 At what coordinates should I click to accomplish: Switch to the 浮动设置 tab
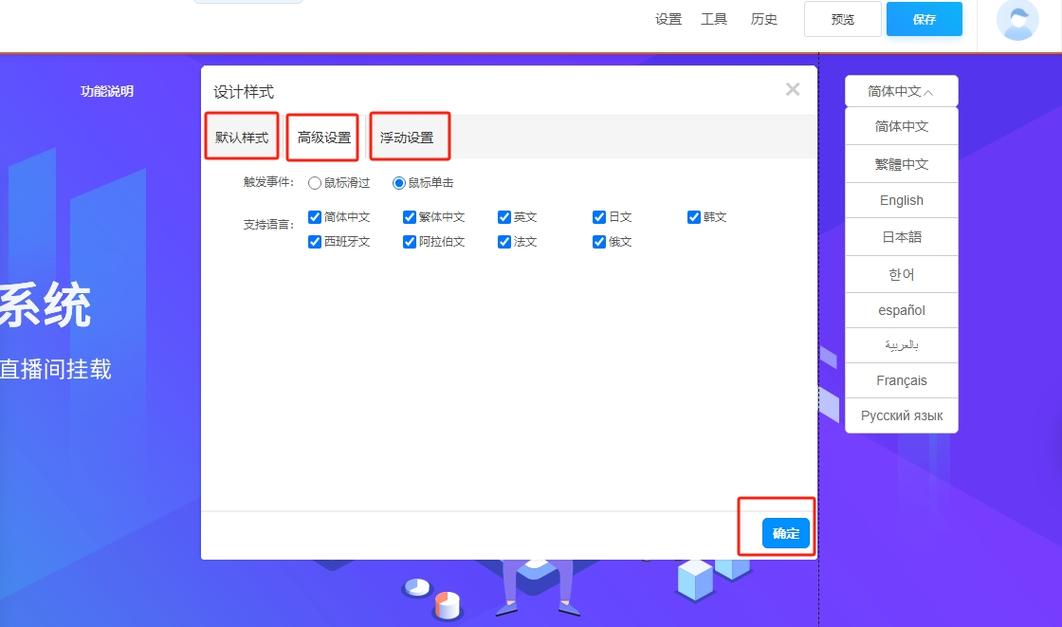406,137
